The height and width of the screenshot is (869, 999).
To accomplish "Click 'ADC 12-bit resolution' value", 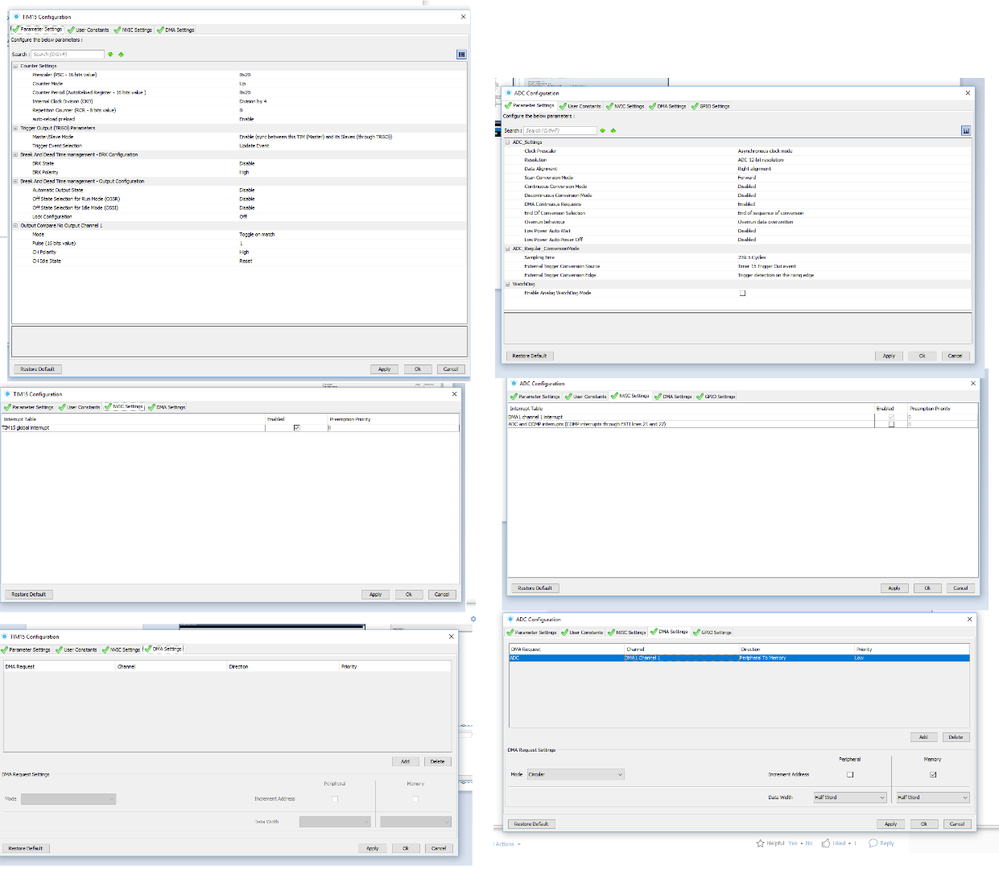I will point(760,160).
